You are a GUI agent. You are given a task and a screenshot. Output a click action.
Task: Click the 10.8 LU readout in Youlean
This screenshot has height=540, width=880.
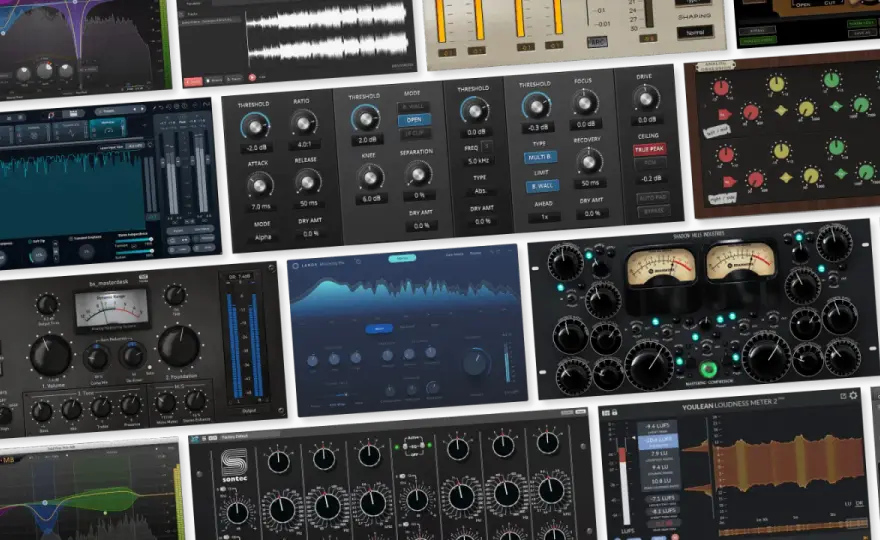pyautogui.click(x=661, y=481)
